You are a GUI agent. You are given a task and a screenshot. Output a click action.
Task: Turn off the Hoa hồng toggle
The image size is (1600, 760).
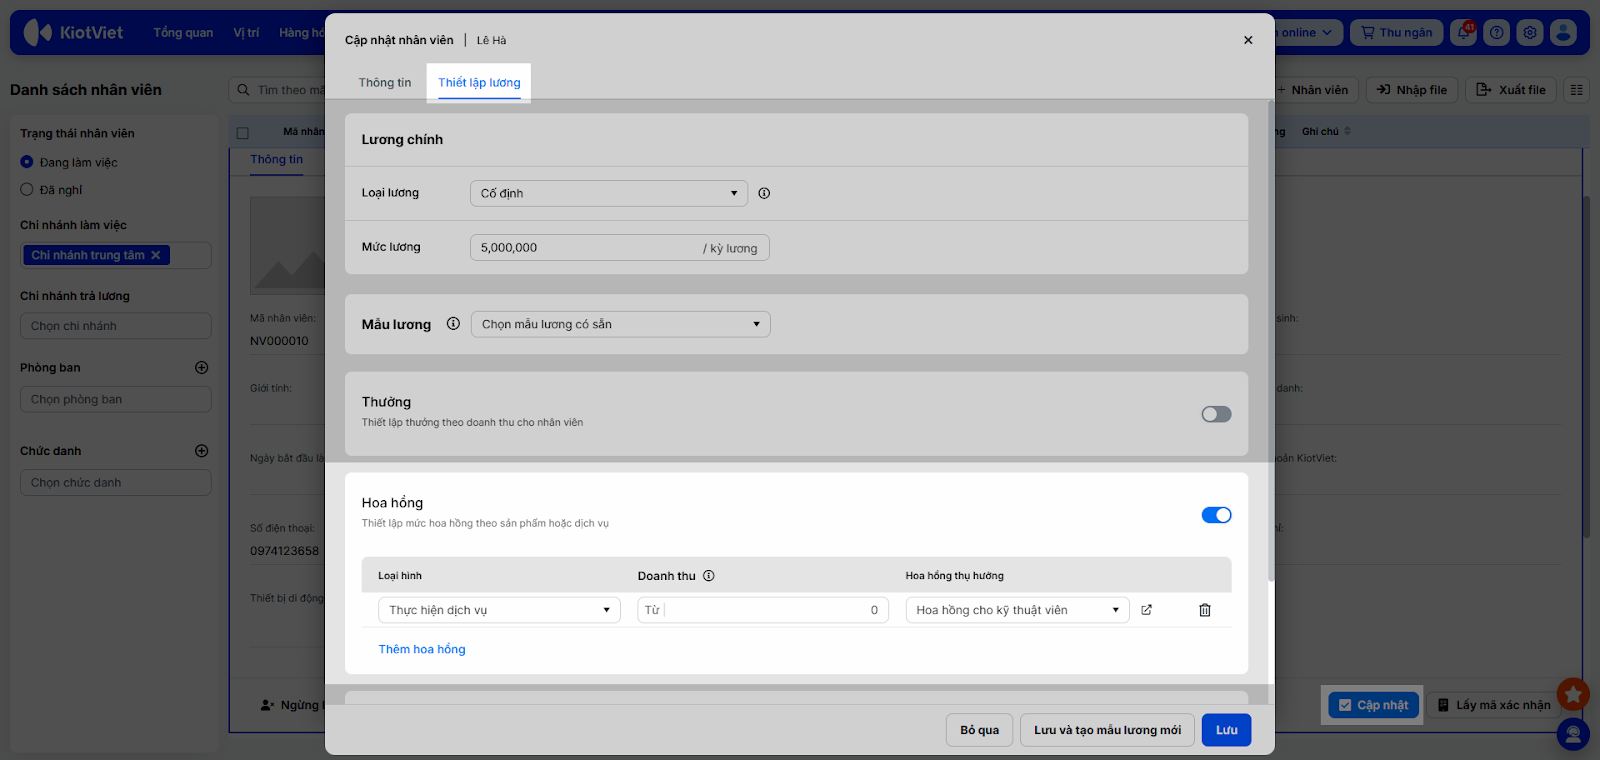[x=1216, y=515]
